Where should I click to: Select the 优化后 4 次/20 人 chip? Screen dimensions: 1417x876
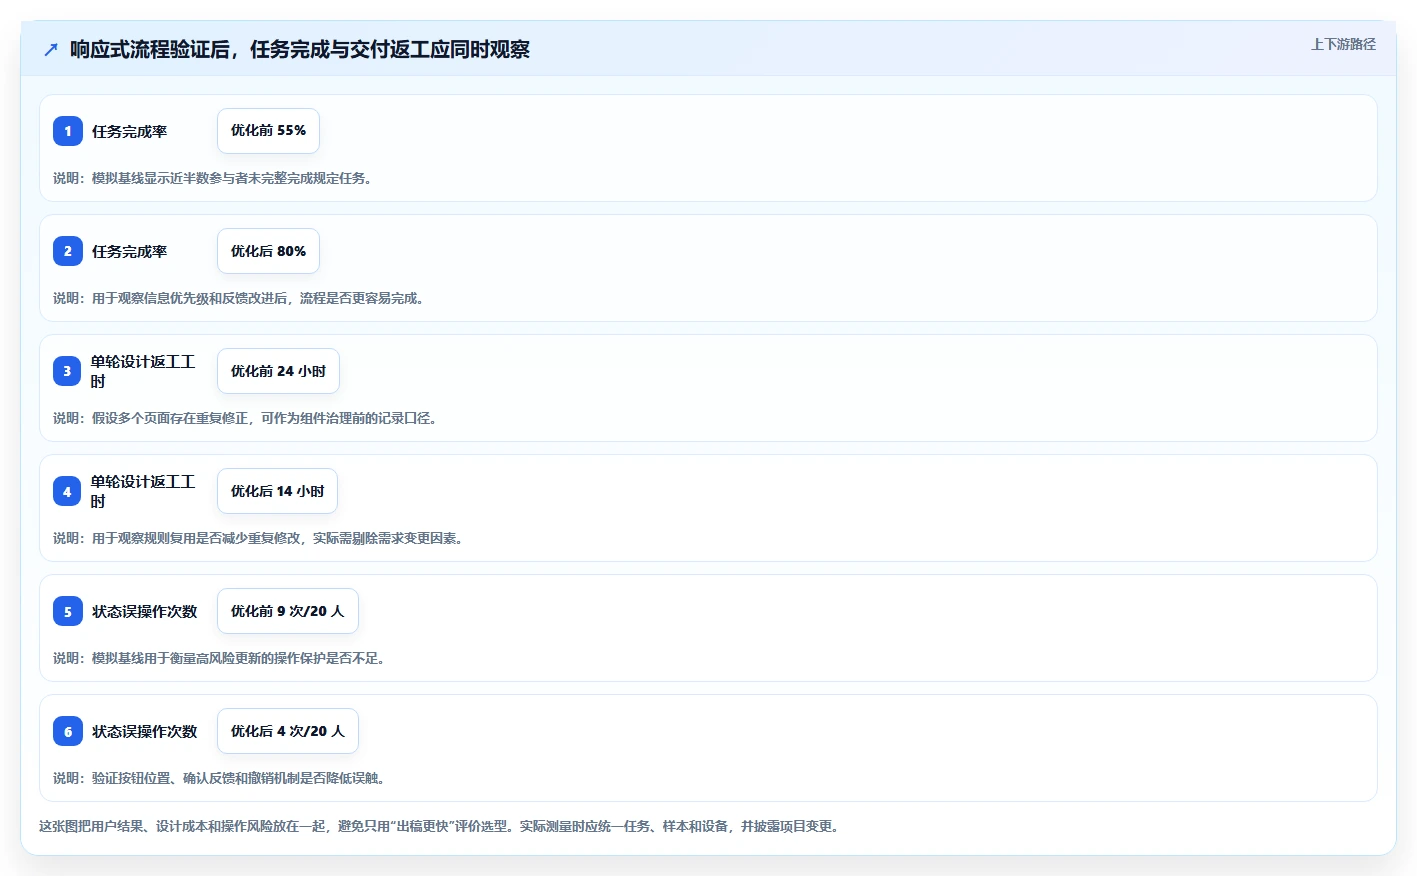click(287, 731)
